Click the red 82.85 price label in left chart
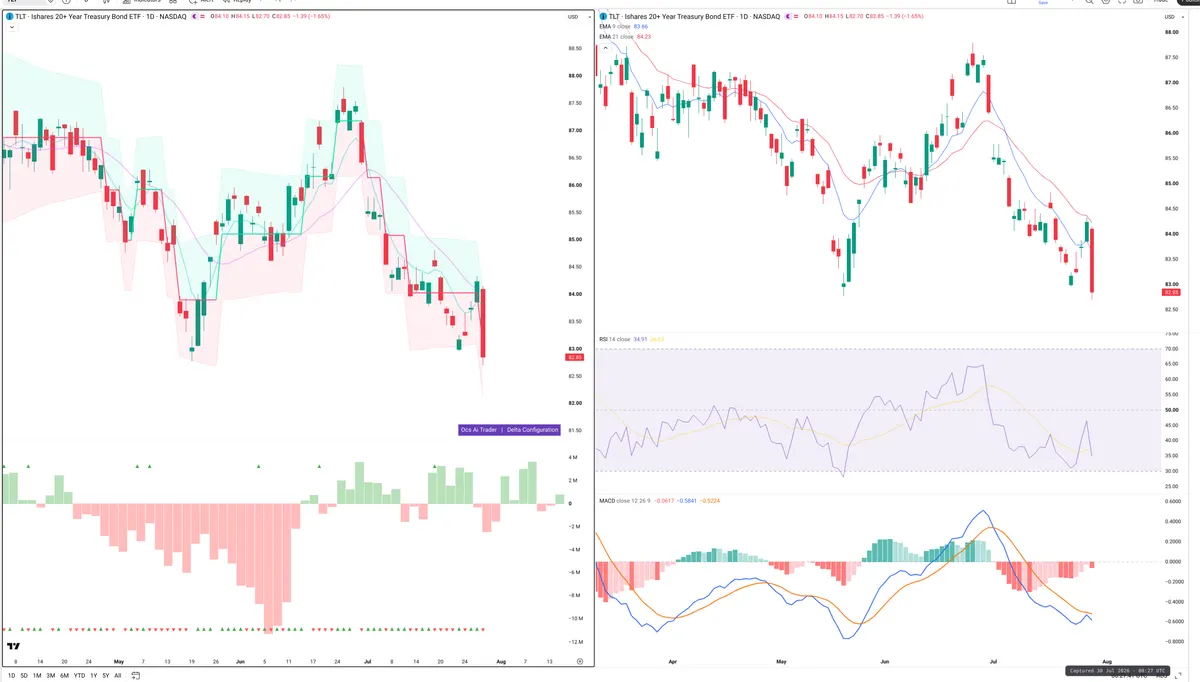This screenshot has height=682, width=1200. click(574, 357)
